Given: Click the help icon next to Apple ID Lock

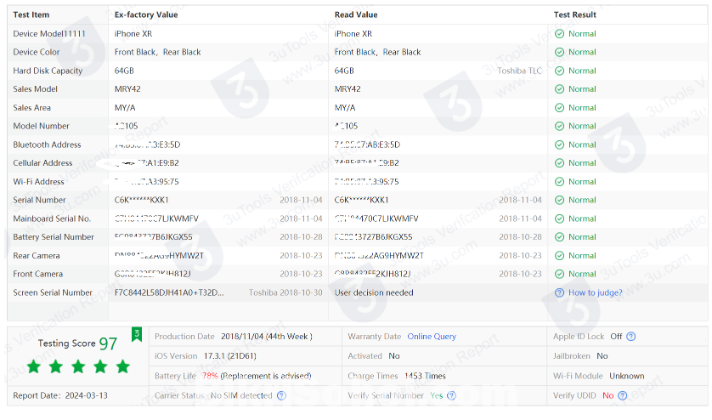Looking at the screenshot, I should pyautogui.click(x=631, y=336).
